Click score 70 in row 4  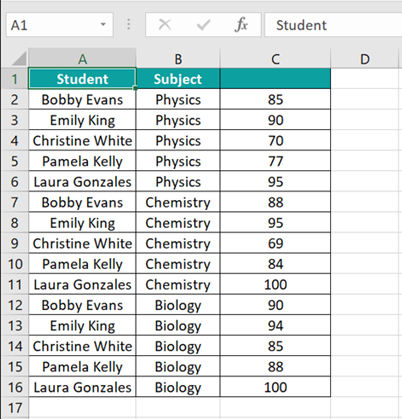click(x=275, y=141)
